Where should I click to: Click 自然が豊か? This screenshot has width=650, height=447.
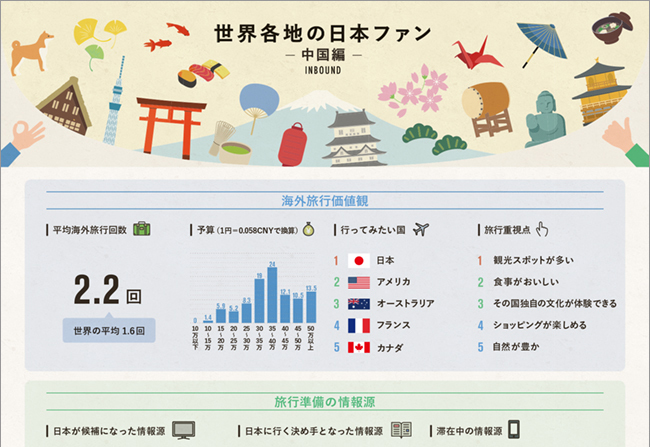click(x=516, y=347)
